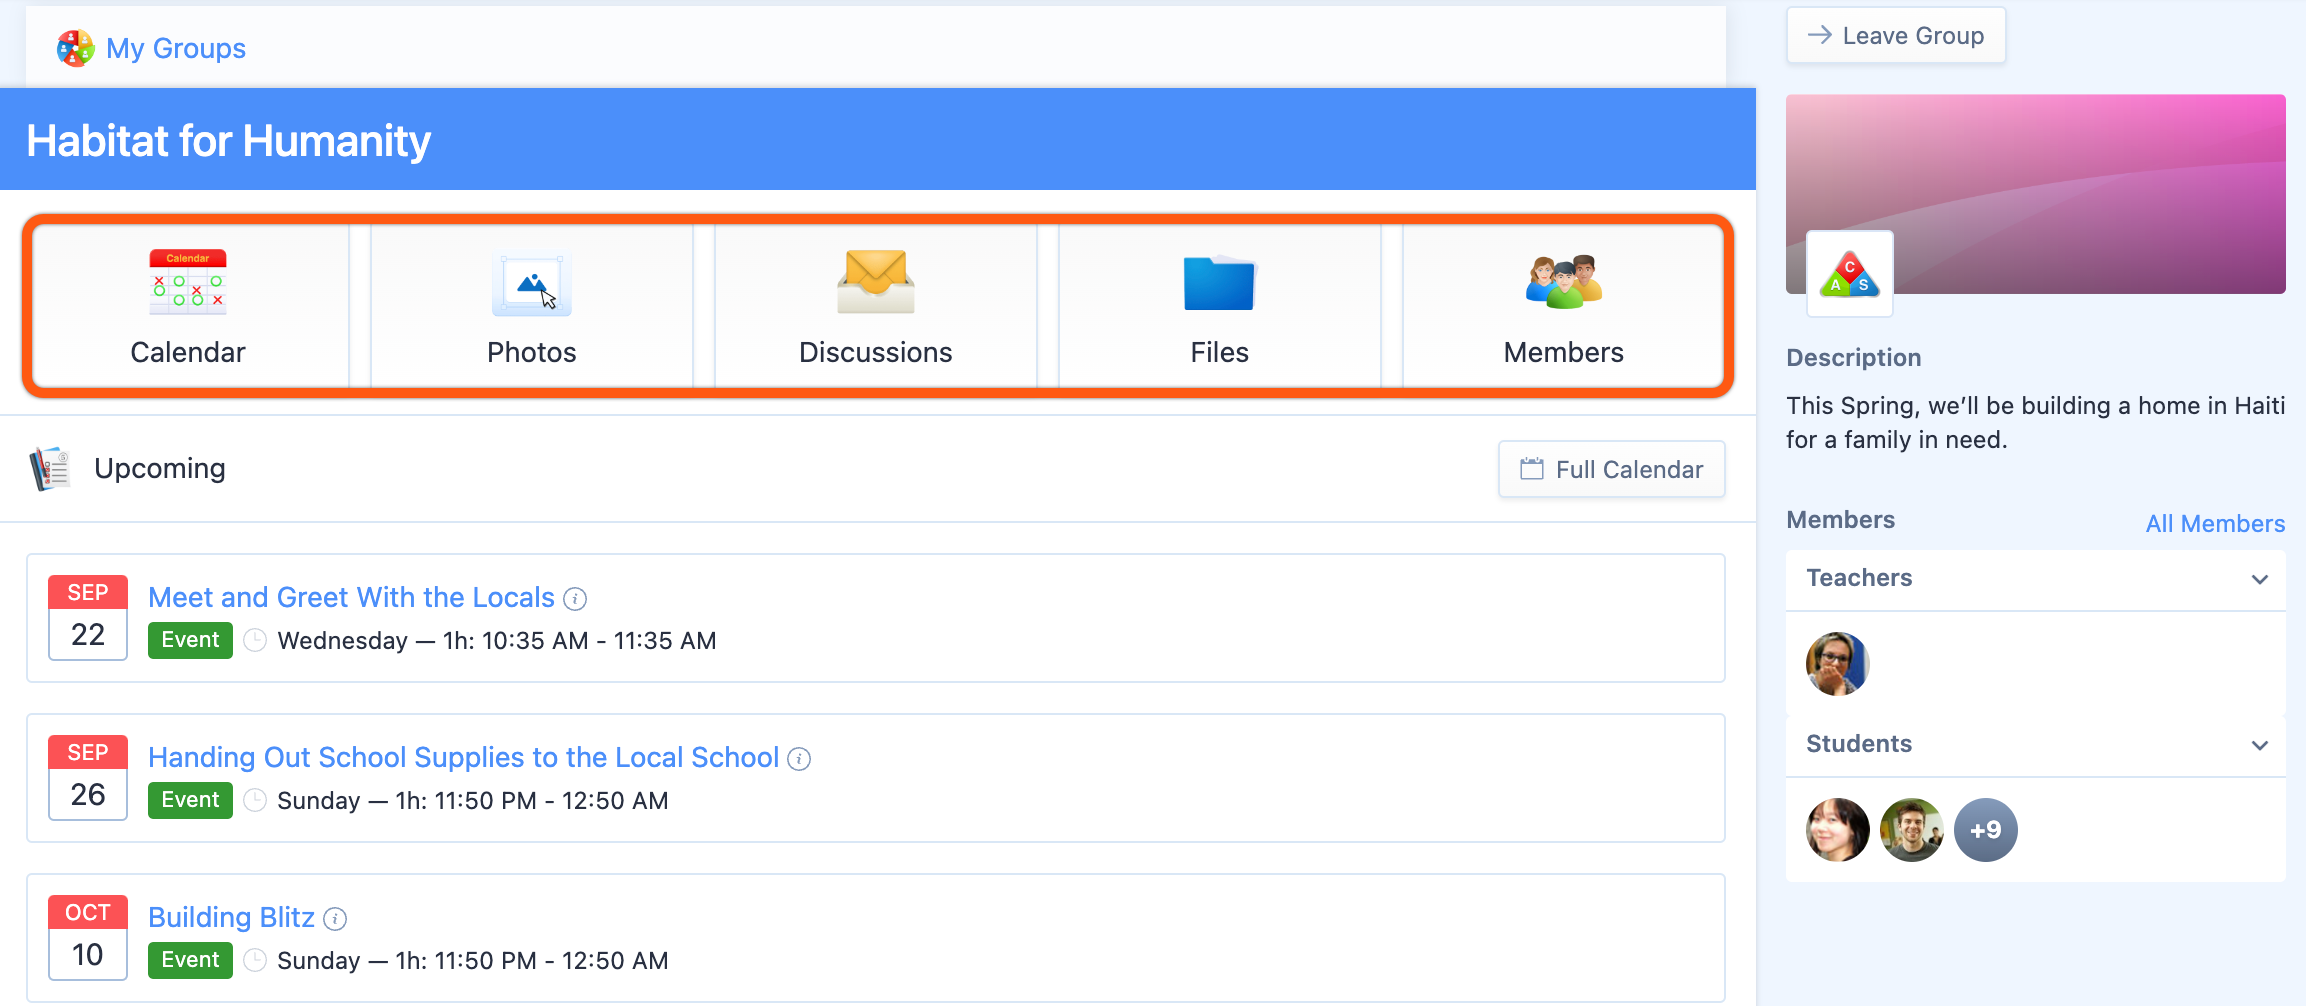Viewport: 2306px width, 1006px height.
Task: Collapse the Teachers section chevron
Action: click(x=2260, y=579)
